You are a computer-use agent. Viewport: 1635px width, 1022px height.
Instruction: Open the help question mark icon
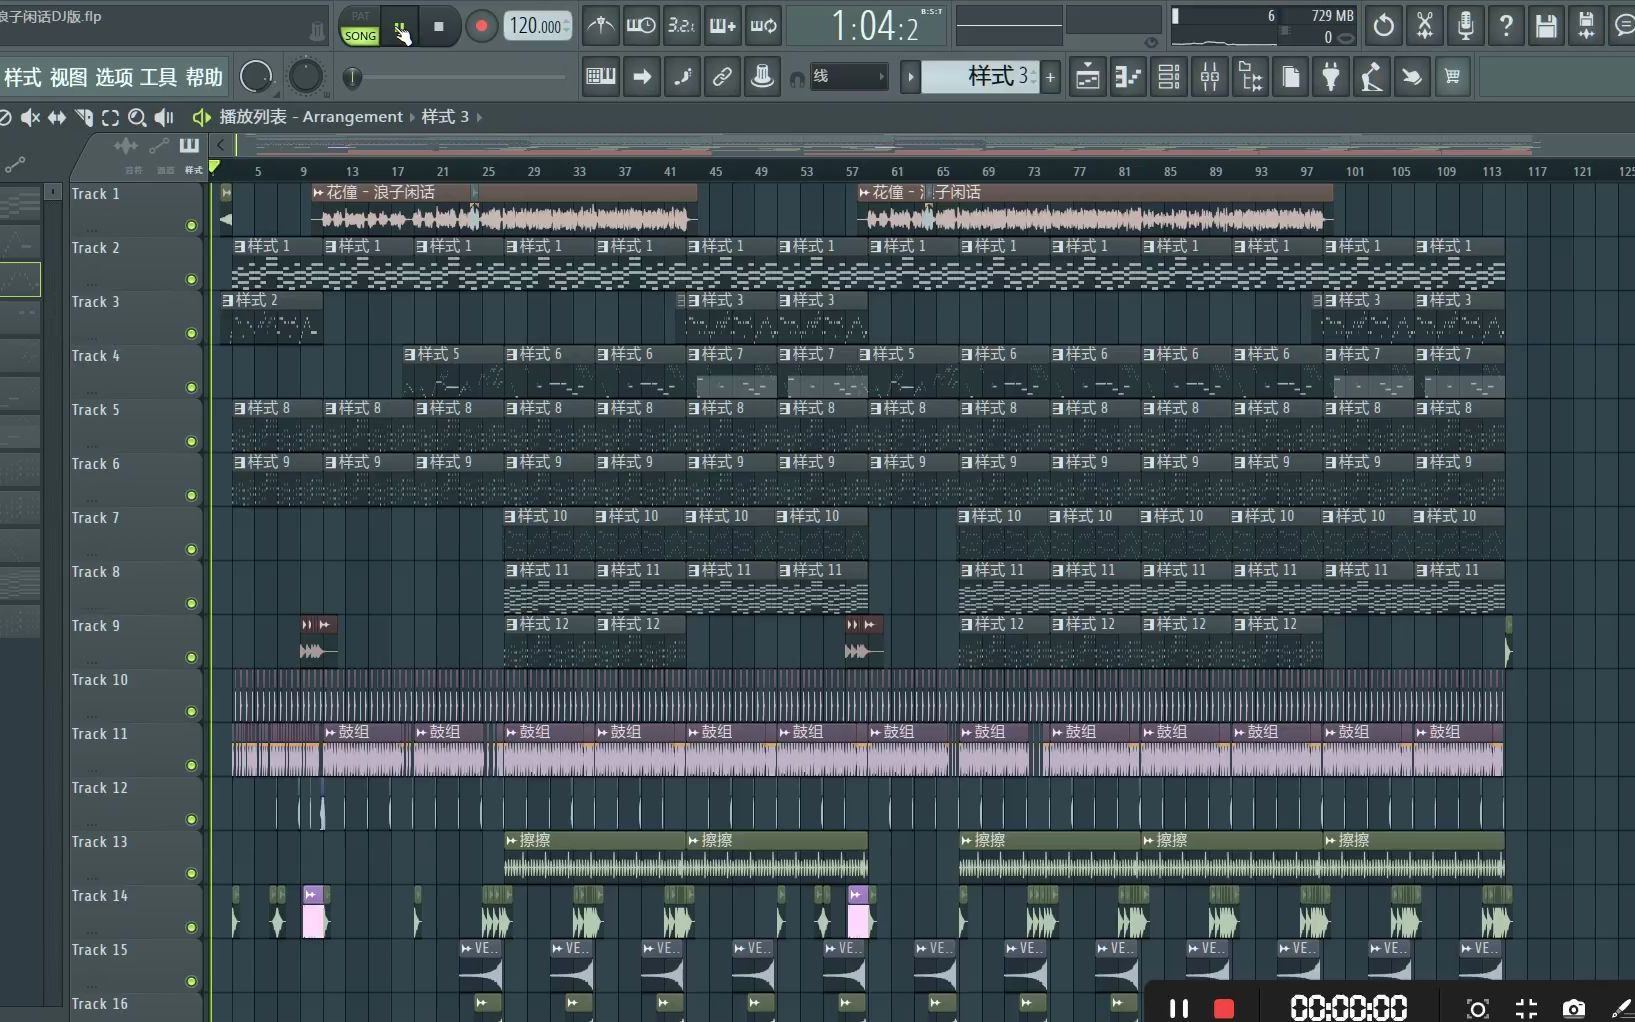(x=1506, y=26)
